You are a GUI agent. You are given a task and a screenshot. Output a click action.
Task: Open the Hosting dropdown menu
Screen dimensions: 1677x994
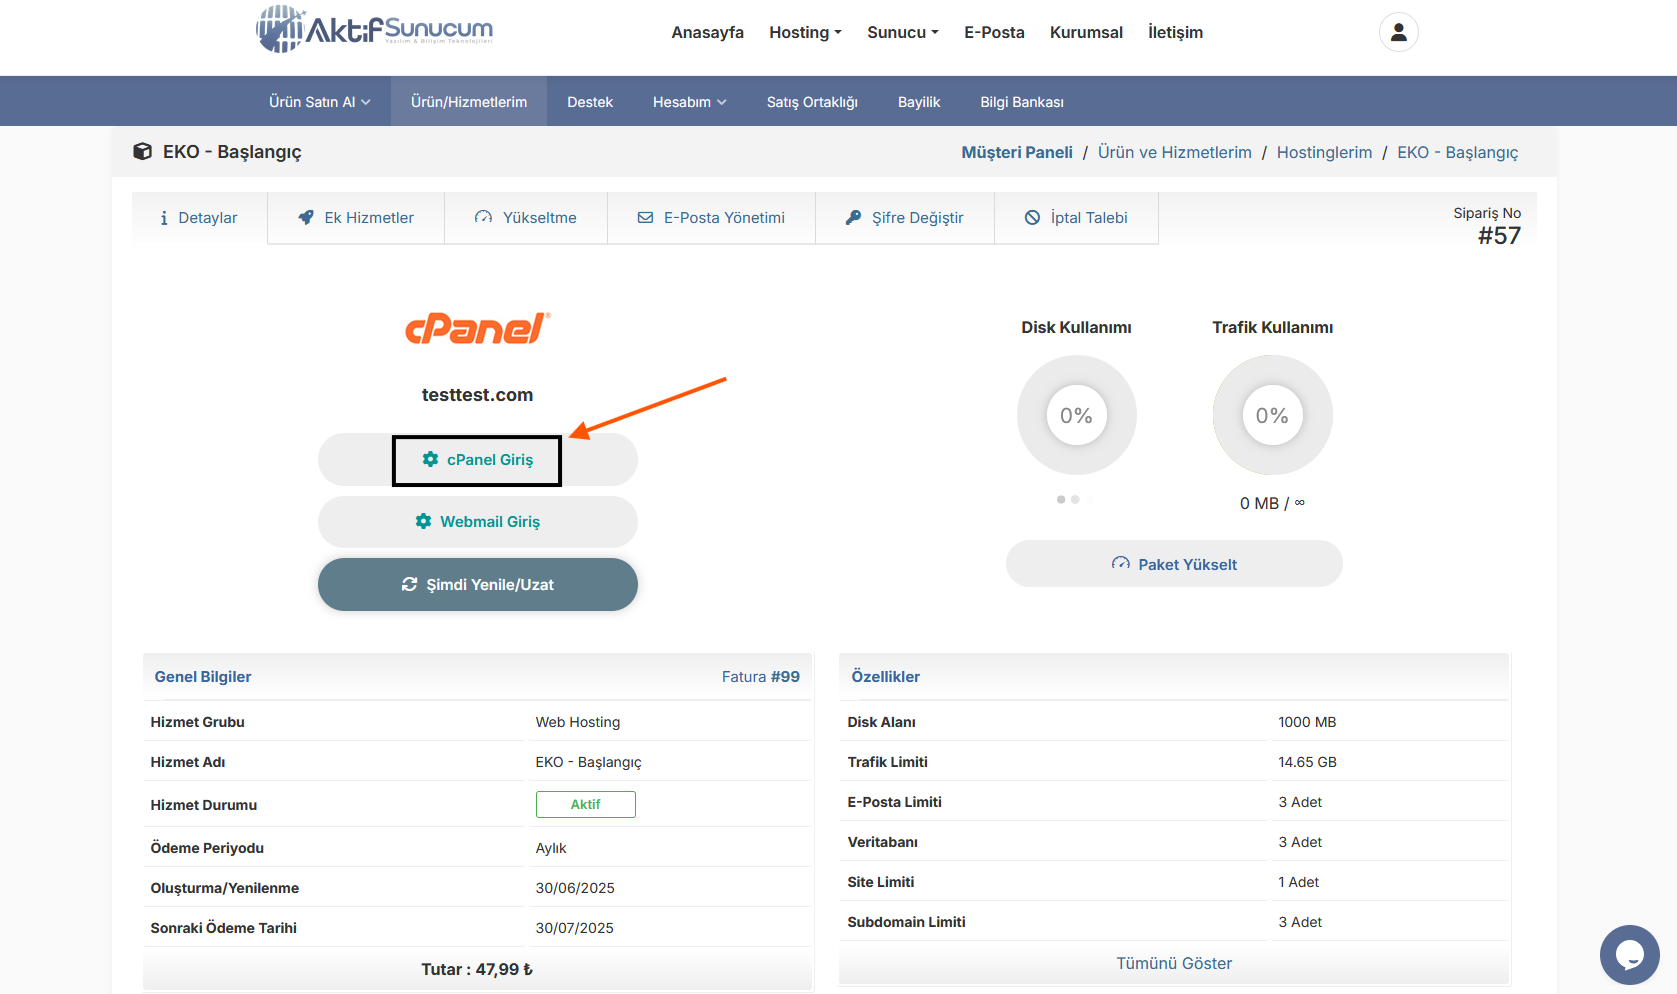(805, 32)
